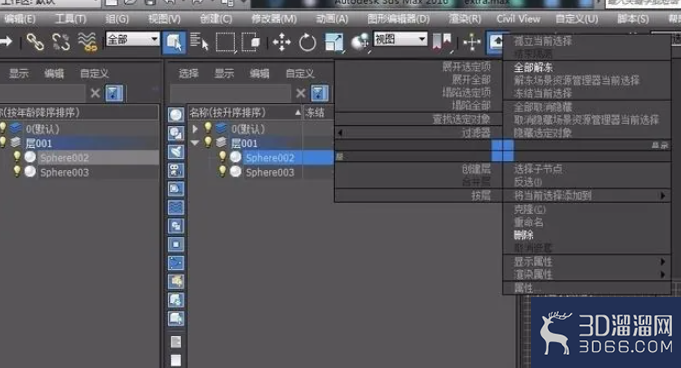This screenshot has height=368, width=681.
Task: Click the Use Pivot Point Center icon
Action: (442, 42)
